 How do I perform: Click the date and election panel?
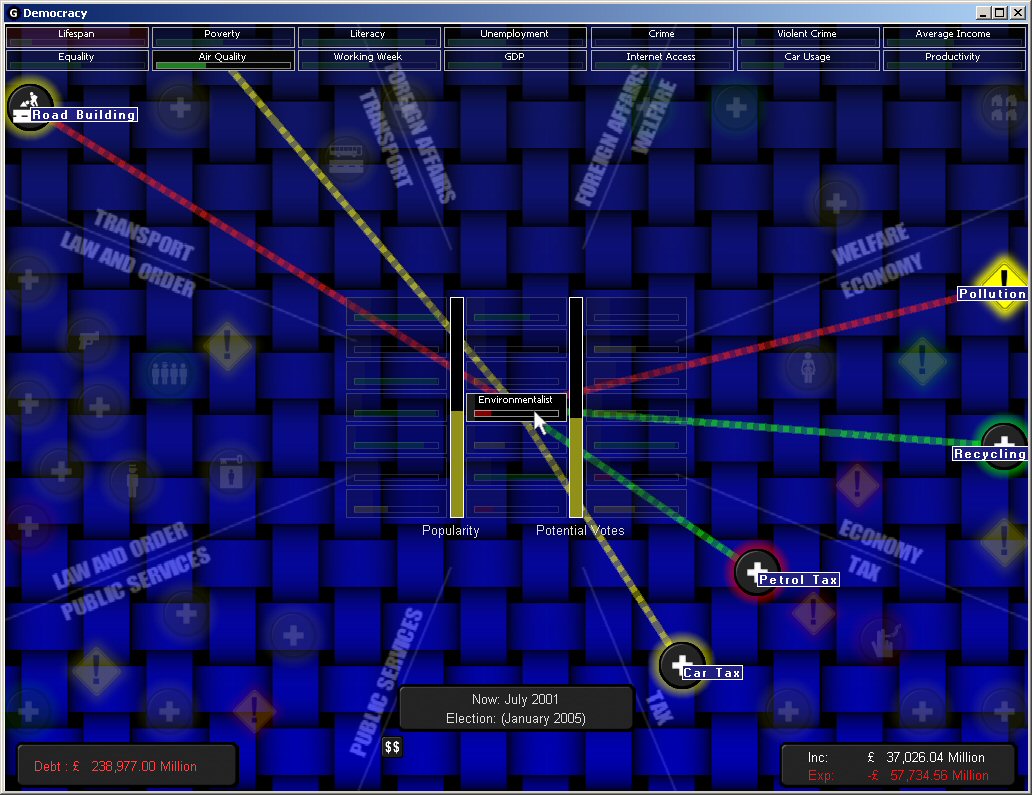[x=516, y=708]
